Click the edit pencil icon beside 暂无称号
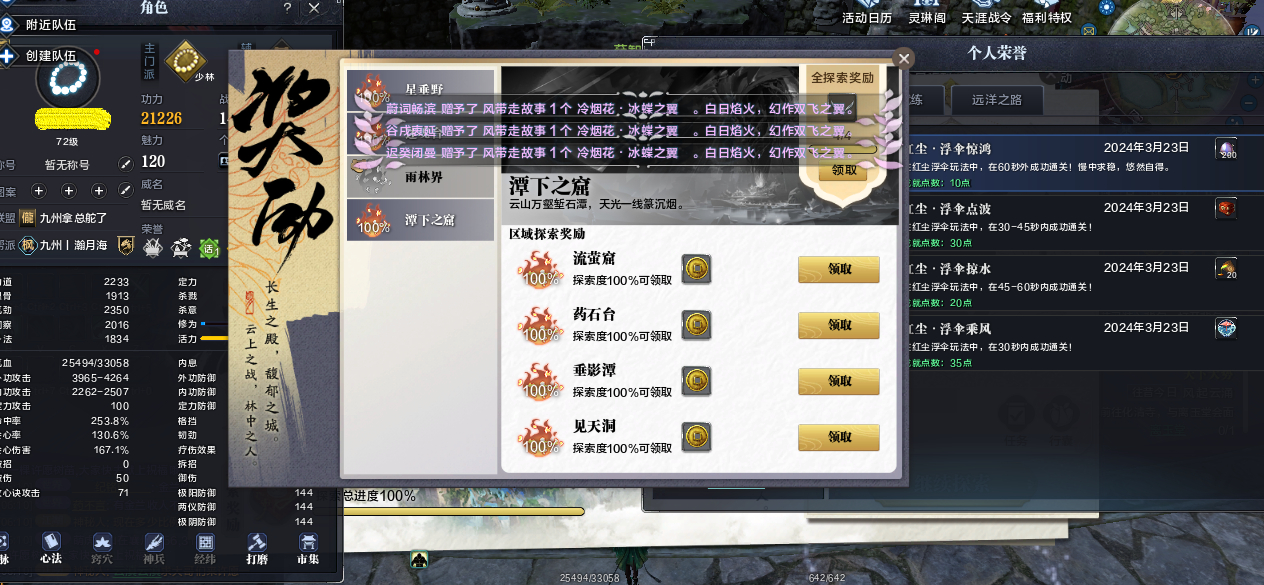This screenshot has width=1264, height=585. [x=126, y=163]
